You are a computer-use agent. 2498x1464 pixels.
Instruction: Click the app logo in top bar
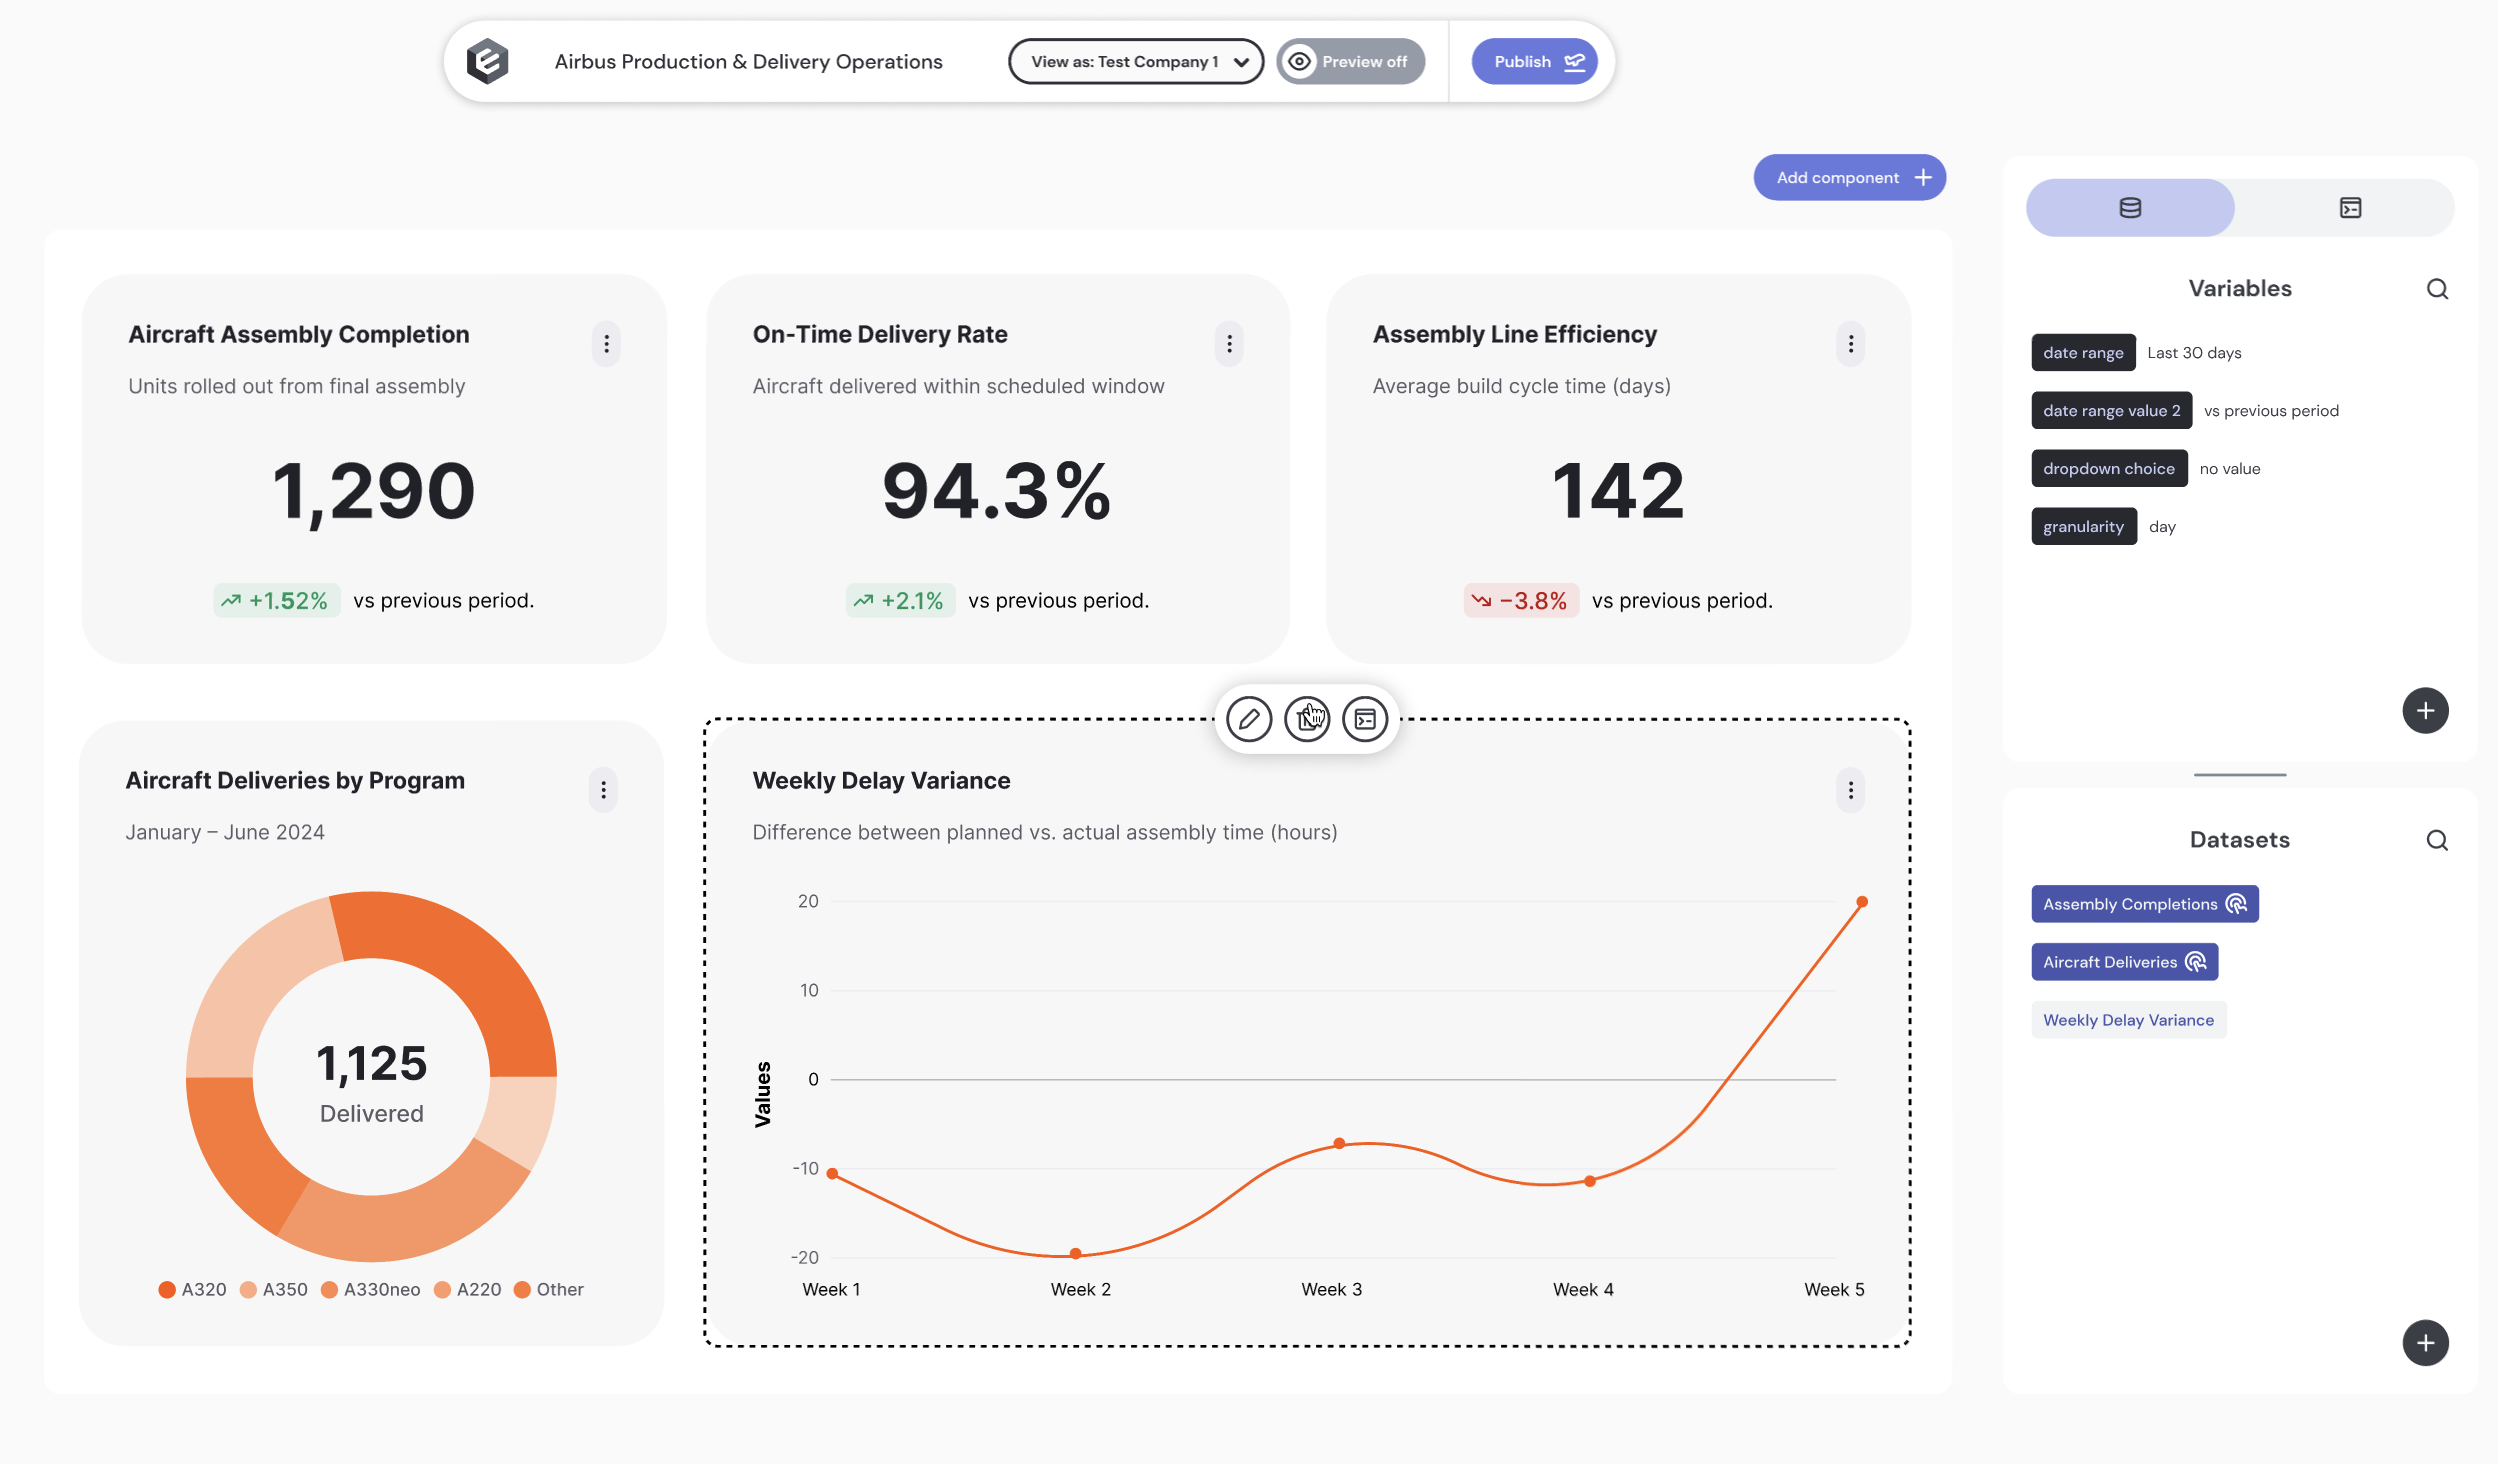pos(488,62)
